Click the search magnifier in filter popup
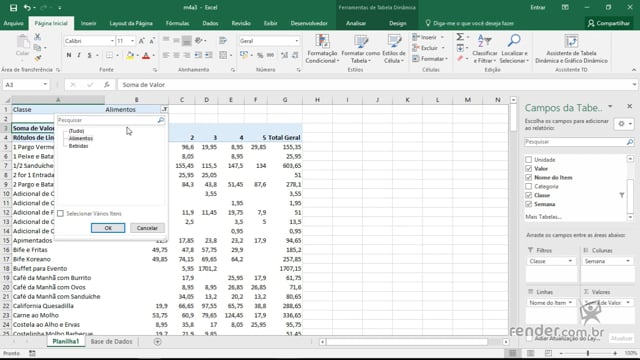640x360 pixels. click(x=161, y=120)
